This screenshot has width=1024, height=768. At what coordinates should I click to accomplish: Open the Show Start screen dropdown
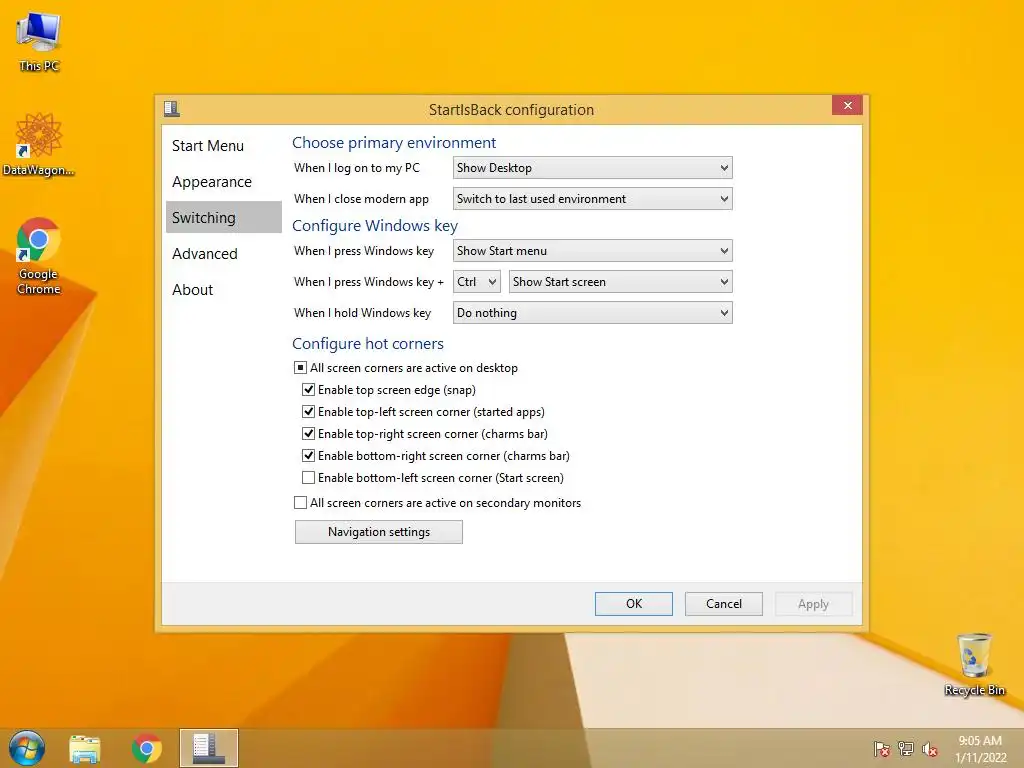click(x=620, y=281)
